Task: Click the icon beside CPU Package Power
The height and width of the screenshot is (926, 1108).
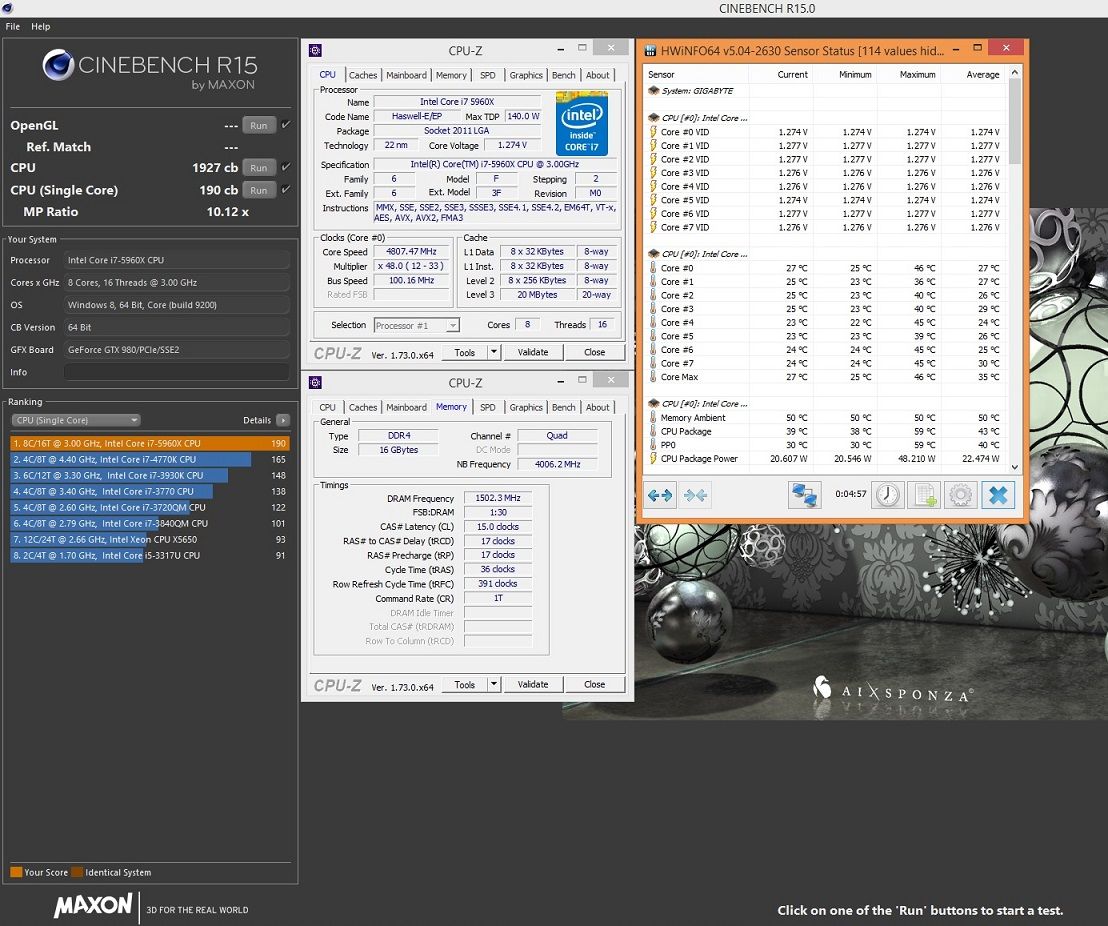Action: (x=653, y=459)
